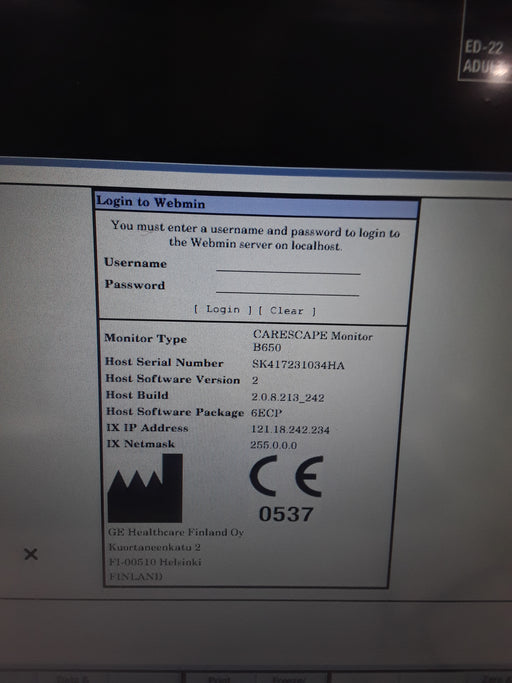512x683 pixels.
Task: Select the netmask value 255.0.0.0
Action: (x=274, y=445)
